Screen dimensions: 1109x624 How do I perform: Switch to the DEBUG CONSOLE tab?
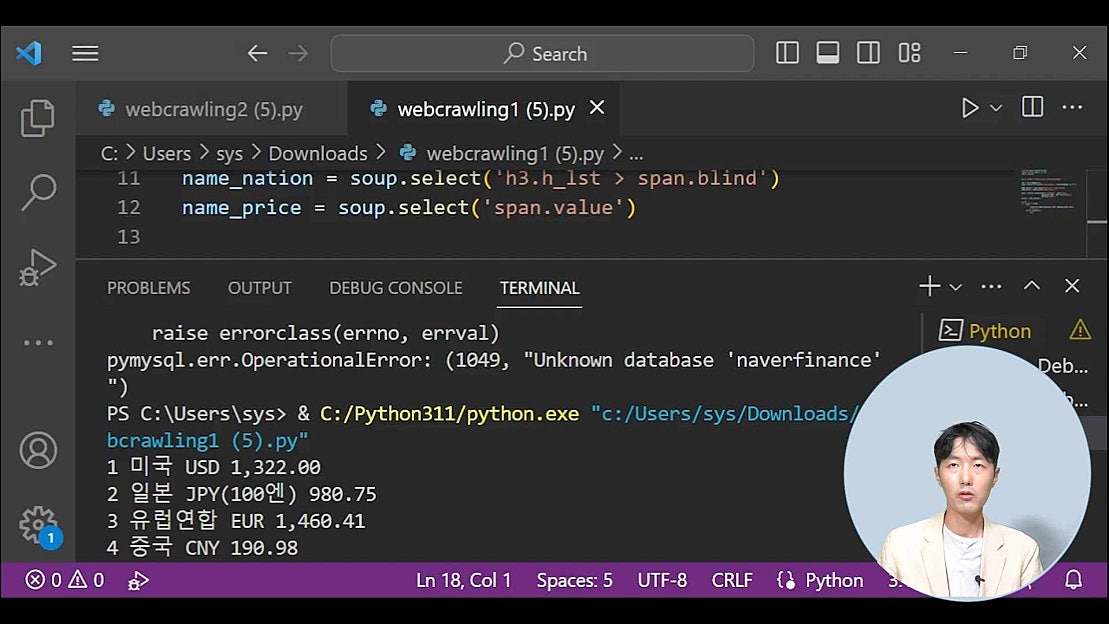[x=395, y=288]
